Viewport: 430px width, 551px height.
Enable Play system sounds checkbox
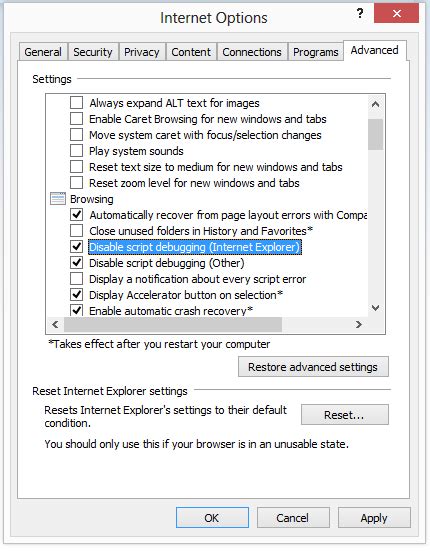pyautogui.click(x=77, y=151)
